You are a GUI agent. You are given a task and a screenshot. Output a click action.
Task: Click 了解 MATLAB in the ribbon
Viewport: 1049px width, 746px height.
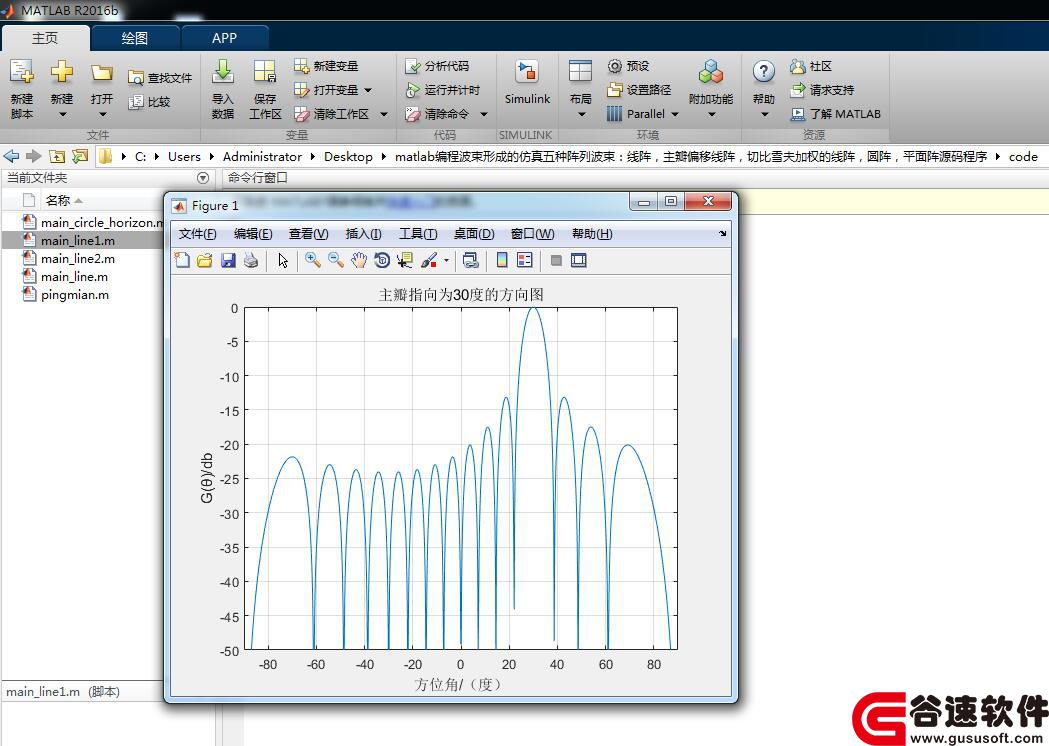coord(836,114)
